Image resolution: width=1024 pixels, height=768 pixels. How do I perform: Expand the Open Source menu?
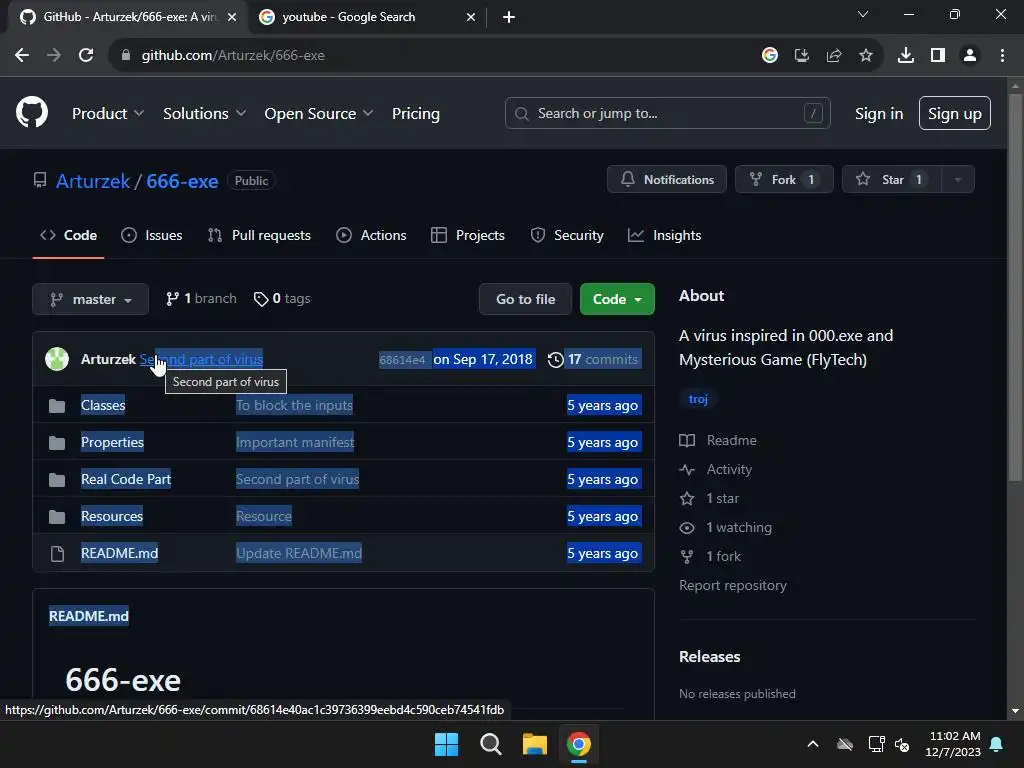[319, 114]
